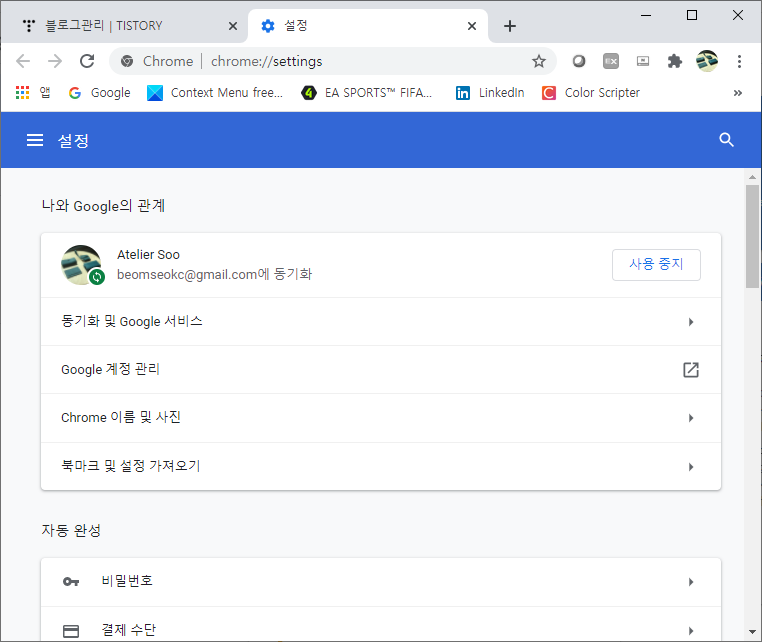Click the Atelier Soo account avatar
Image resolution: width=762 pixels, height=642 pixels.
coord(82,265)
